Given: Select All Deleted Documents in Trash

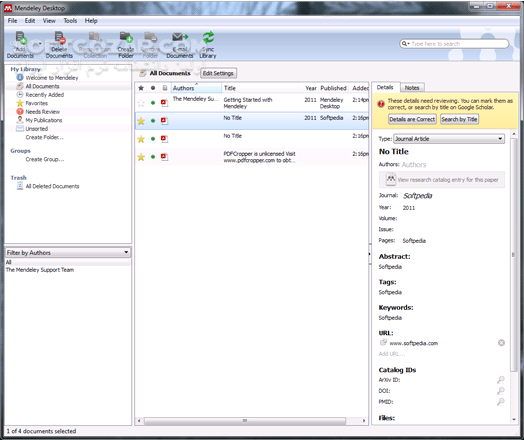Looking at the screenshot, I should [x=52, y=186].
